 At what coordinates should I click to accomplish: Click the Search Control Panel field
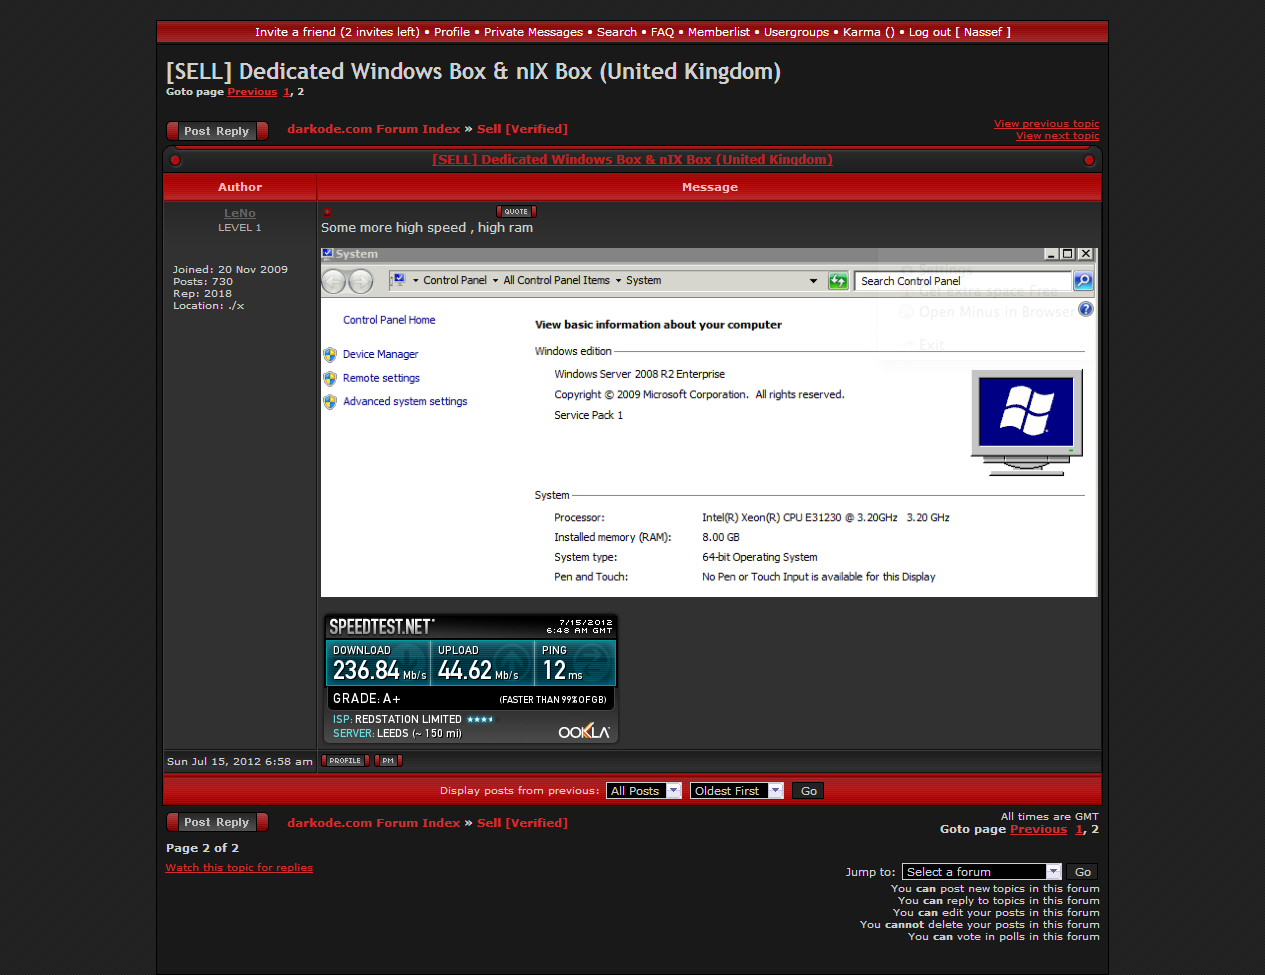(x=962, y=281)
